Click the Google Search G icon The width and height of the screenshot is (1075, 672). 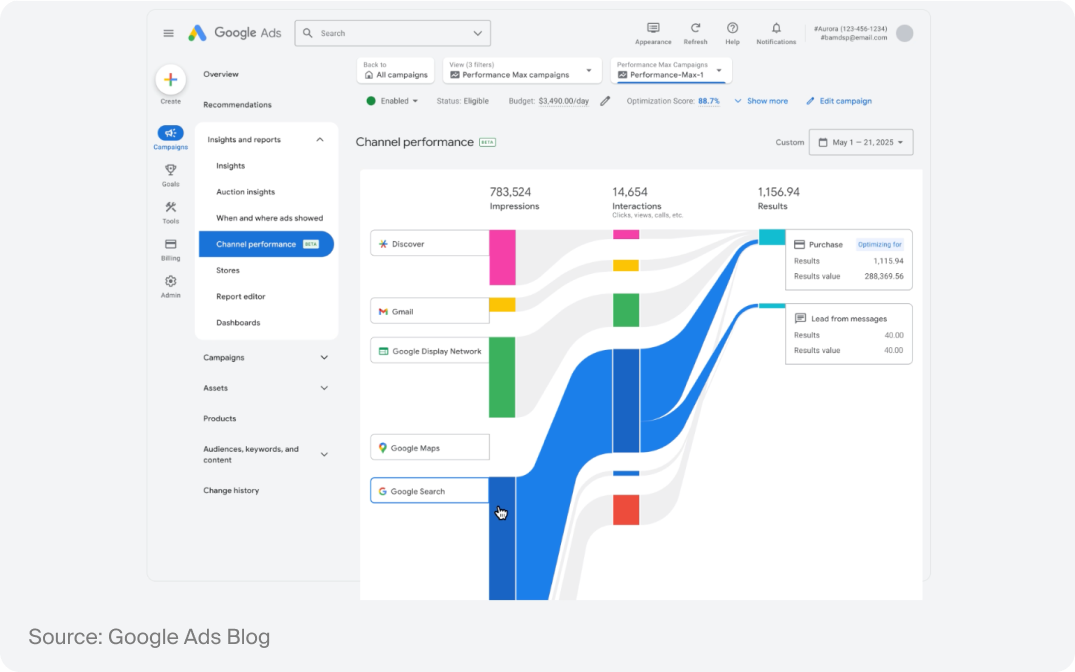pos(383,491)
